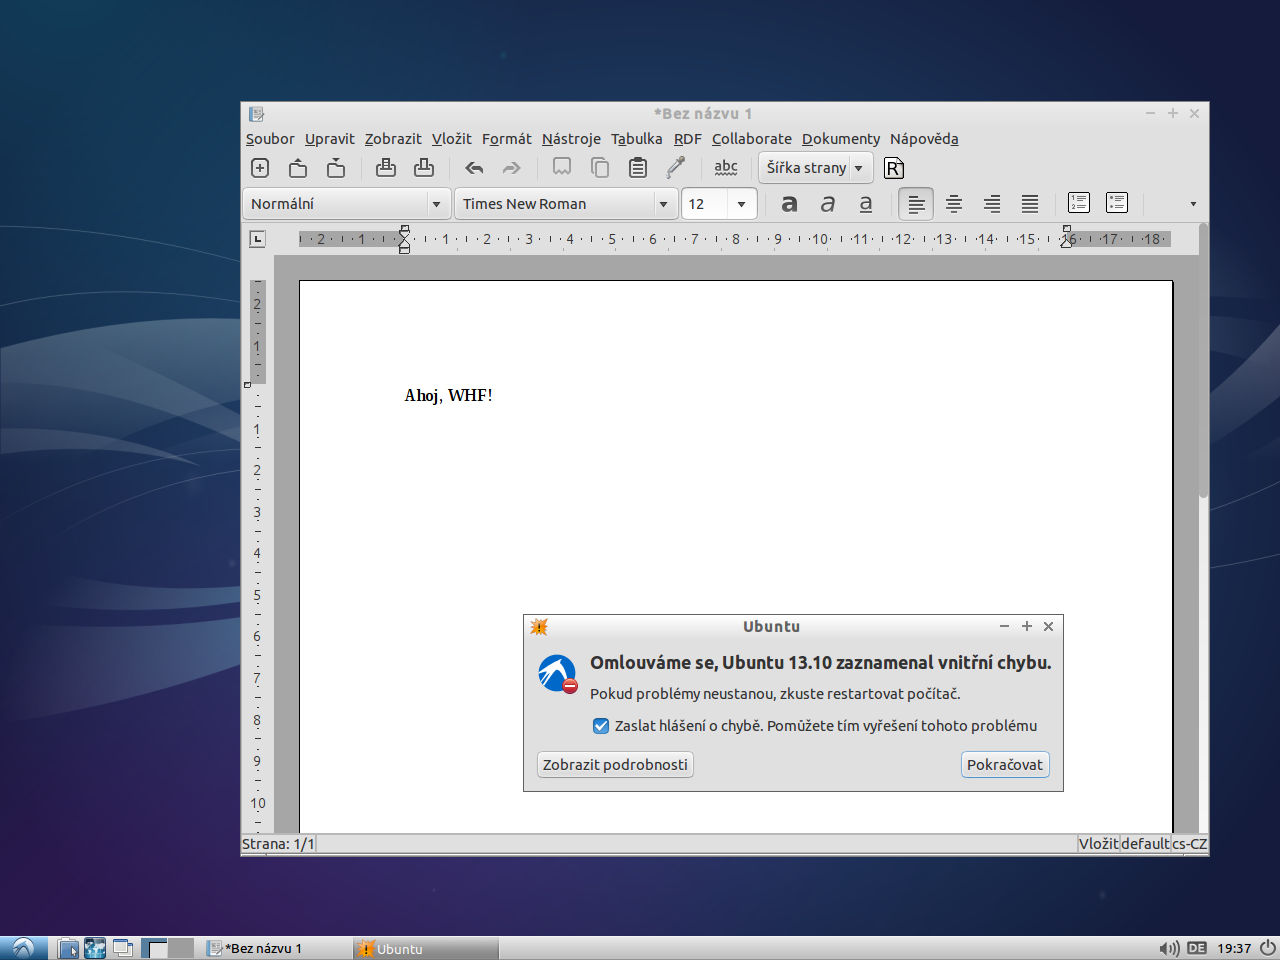Click the Pokračovat button
The width and height of the screenshot is (1280, 960).
(1005, 765)
